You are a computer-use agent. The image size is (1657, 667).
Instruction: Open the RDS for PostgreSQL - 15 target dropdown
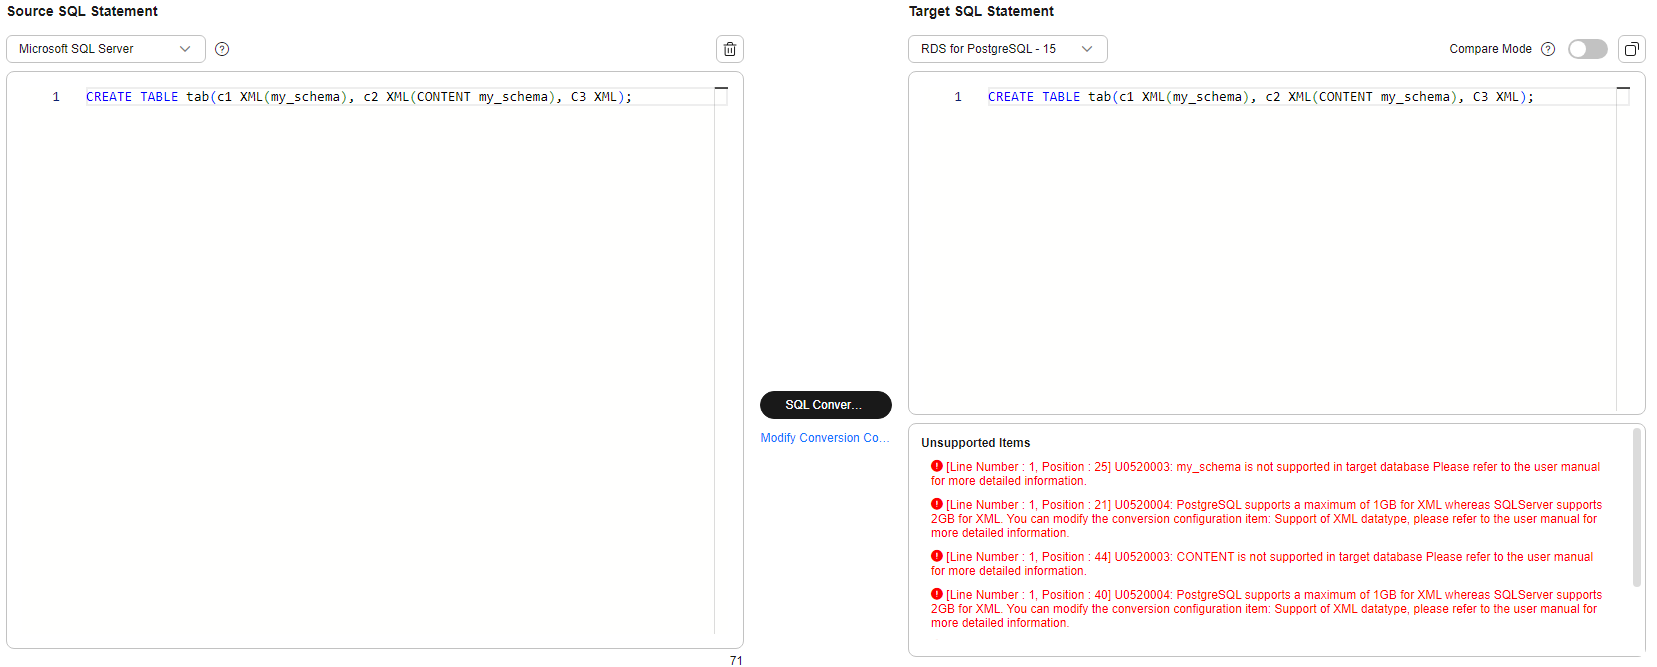(1008, 49)
